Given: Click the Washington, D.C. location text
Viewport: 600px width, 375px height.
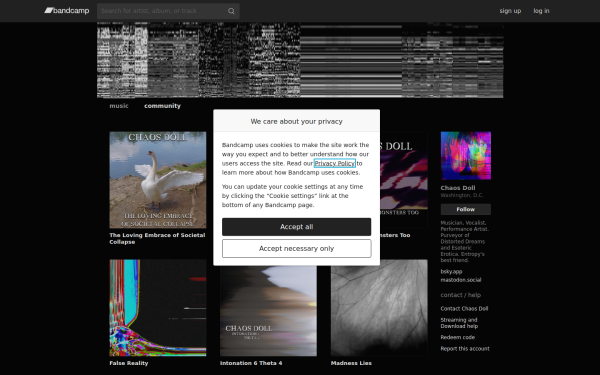Looking at the screenshot, I should [462, 196].
